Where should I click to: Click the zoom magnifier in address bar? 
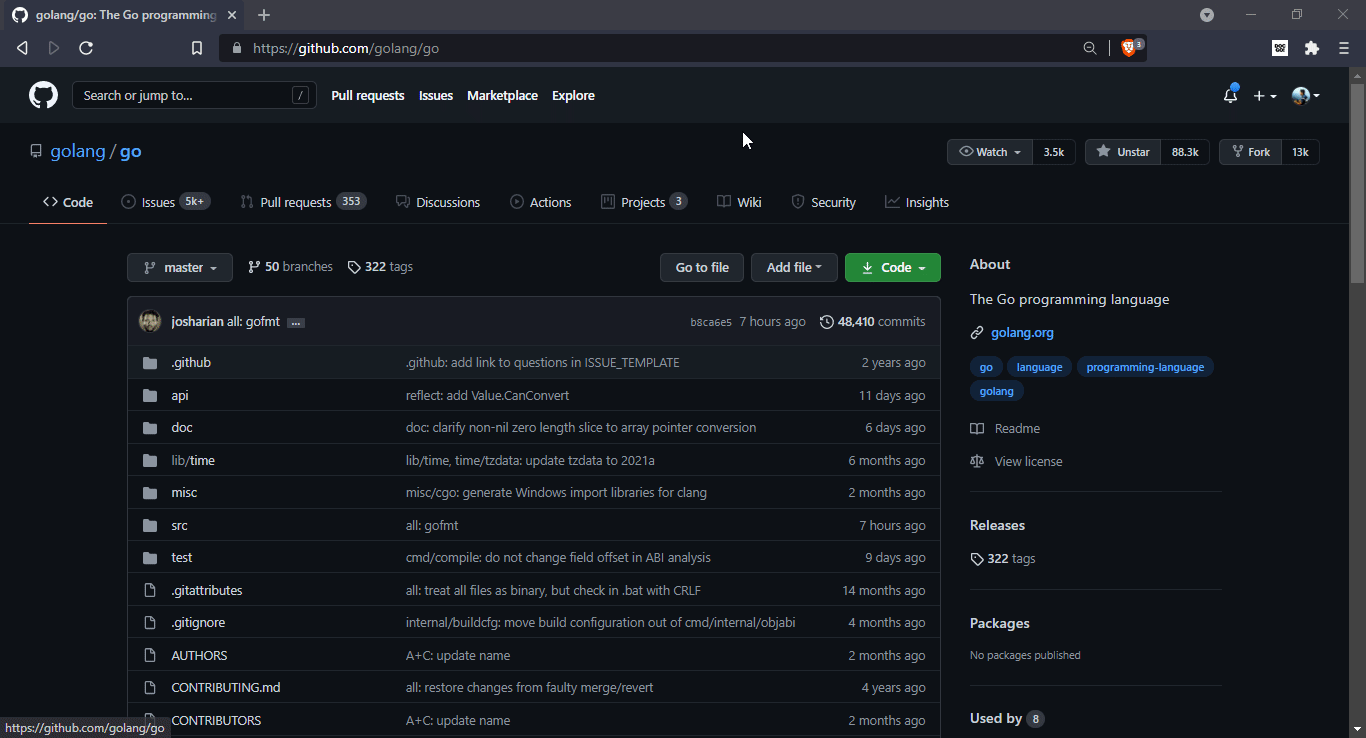pos(1090,48)
